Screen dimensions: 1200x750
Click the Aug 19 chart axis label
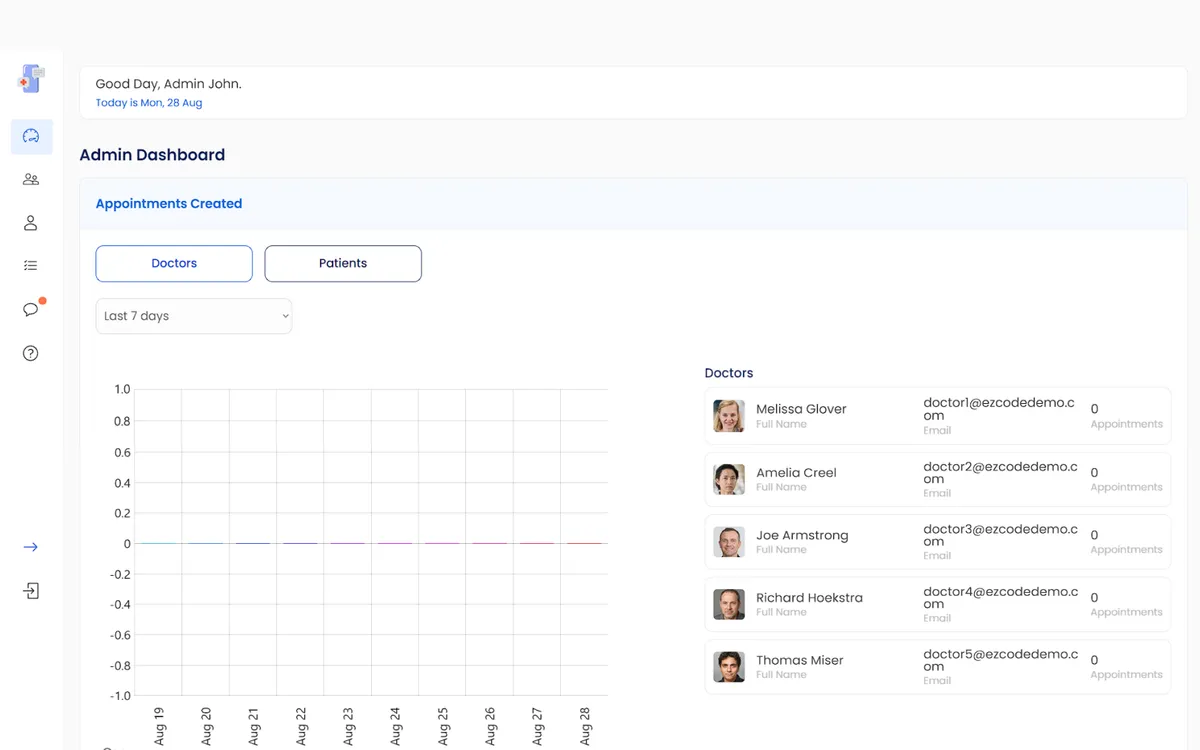click(159, 726)
